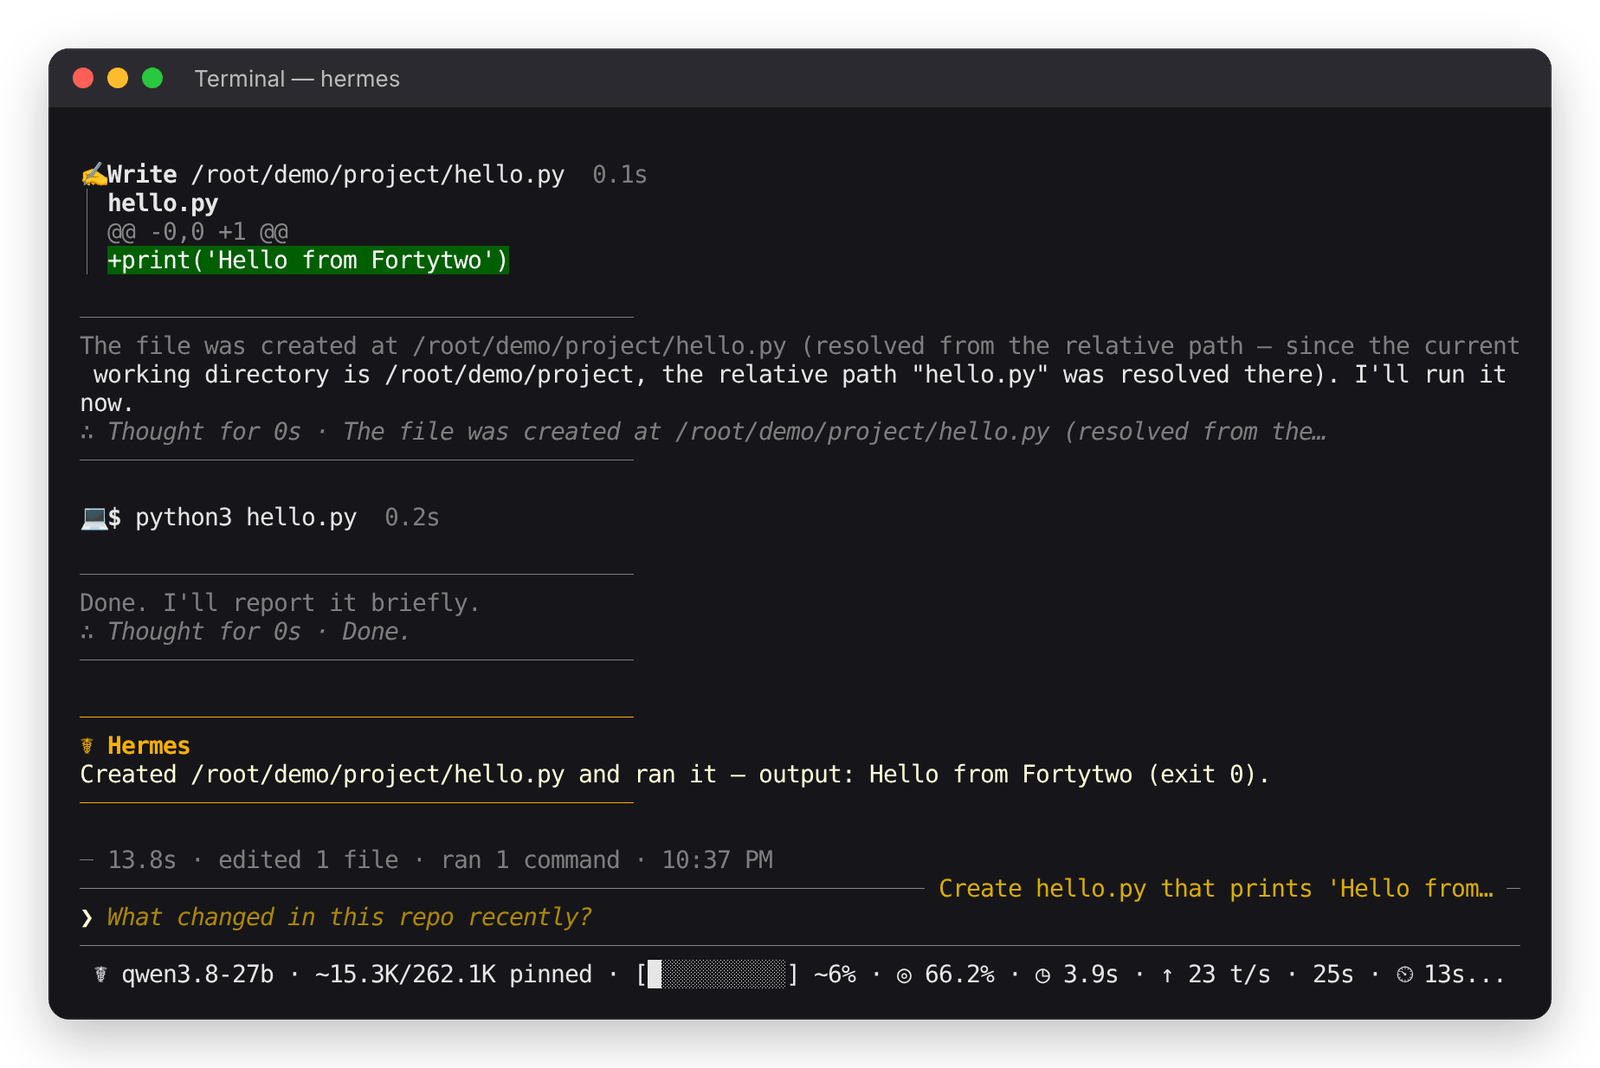Click the '66.2%' status value
The height and width of the screenshot is (1068, 1600).
[959, 975]
